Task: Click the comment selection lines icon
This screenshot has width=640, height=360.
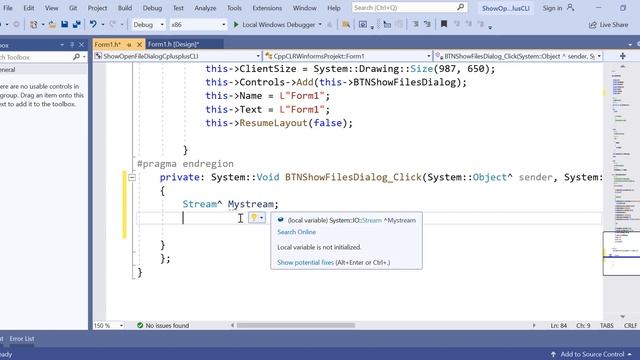Action: pyautogui.click(x=415, y=24)
